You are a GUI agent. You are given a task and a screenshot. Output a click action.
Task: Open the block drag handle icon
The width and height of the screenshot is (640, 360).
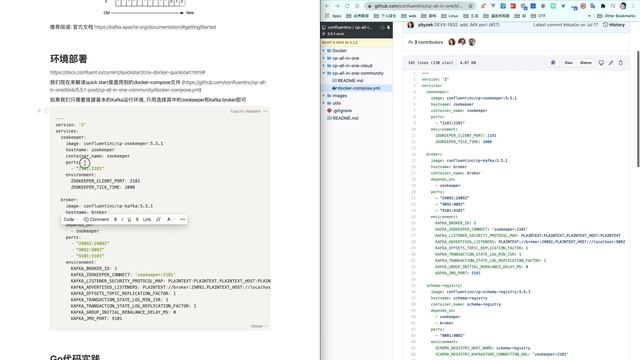pos(46,111)
